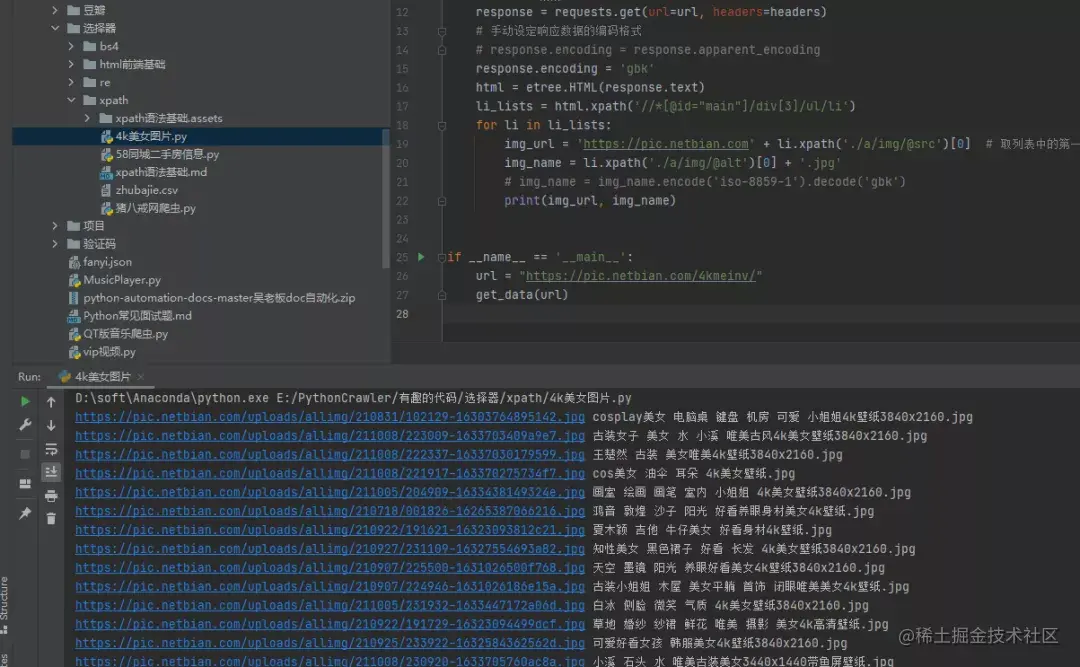
Task: Fold the for loop at line 18
Action: 442,125
